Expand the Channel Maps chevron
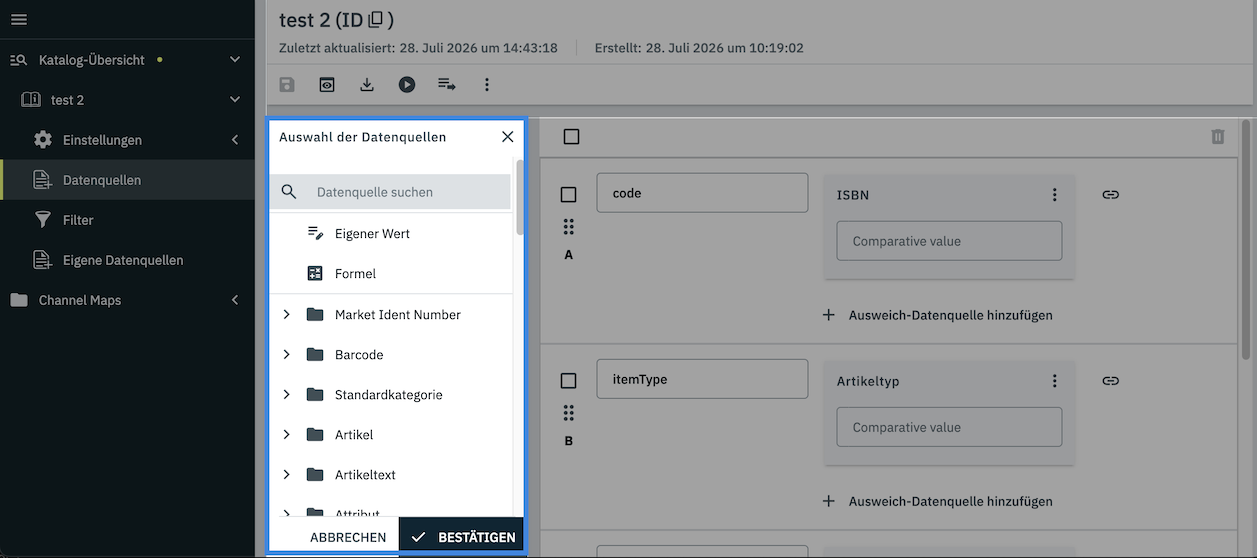 point(235,300)
